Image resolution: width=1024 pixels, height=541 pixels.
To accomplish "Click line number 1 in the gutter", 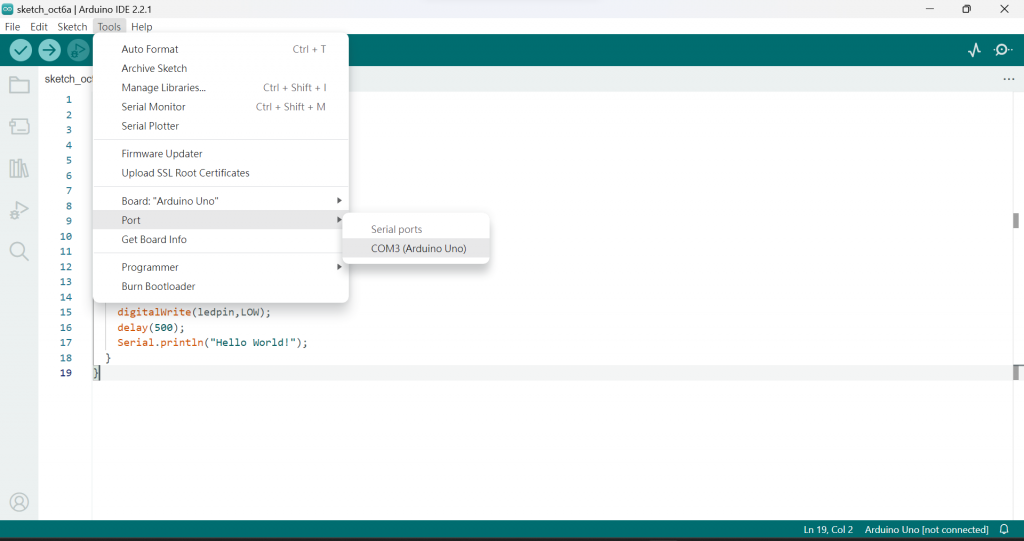I will pos(69,99).
